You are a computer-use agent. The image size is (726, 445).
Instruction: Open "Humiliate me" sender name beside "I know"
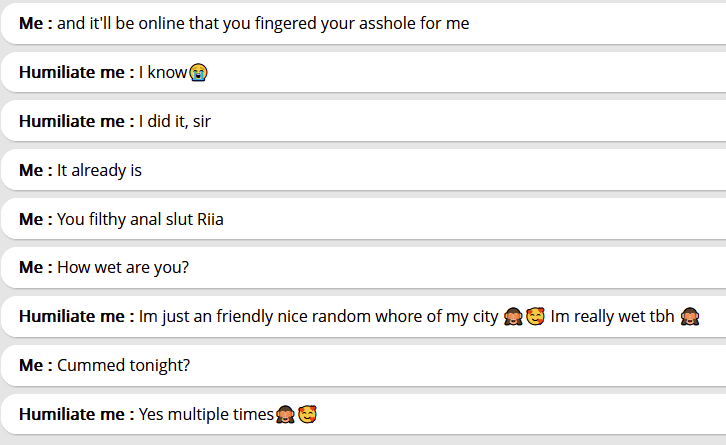[x=72, y=72]
